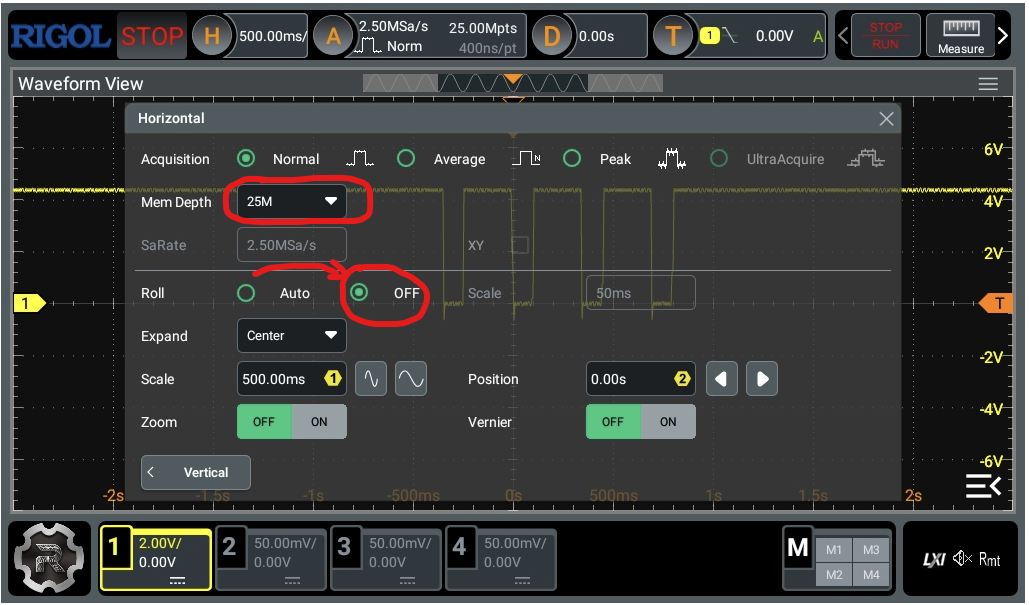Set Zoom to OFF

pos(264,421)
